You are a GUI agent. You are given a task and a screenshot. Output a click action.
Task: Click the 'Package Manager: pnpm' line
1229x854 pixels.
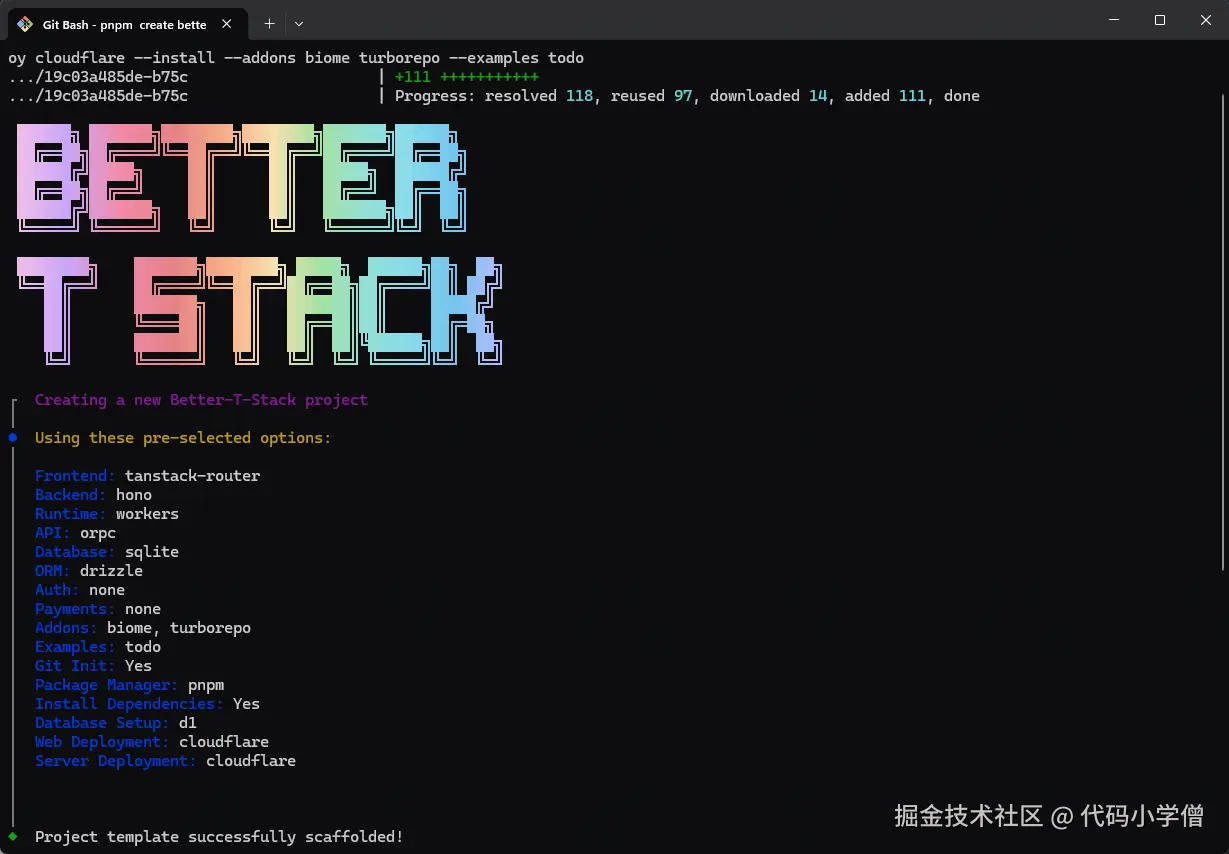coord(130,685)
